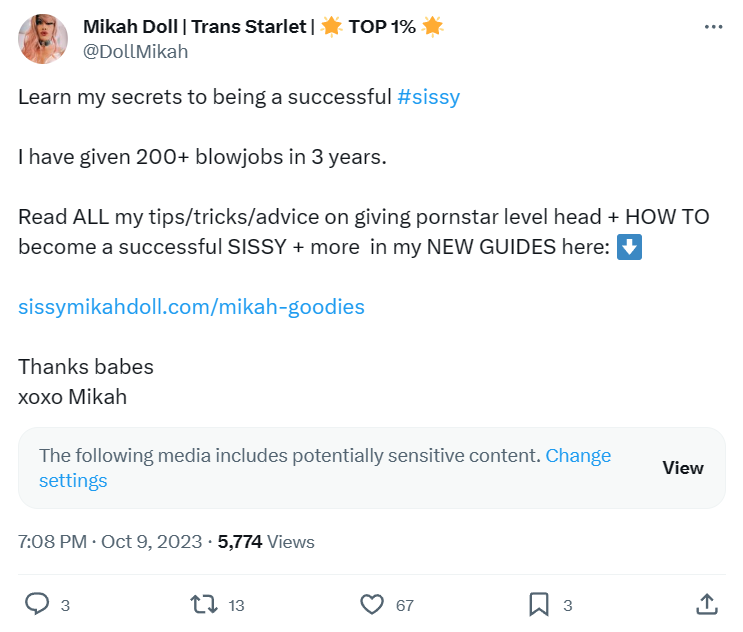Click the repost count 13

point(236,605)
